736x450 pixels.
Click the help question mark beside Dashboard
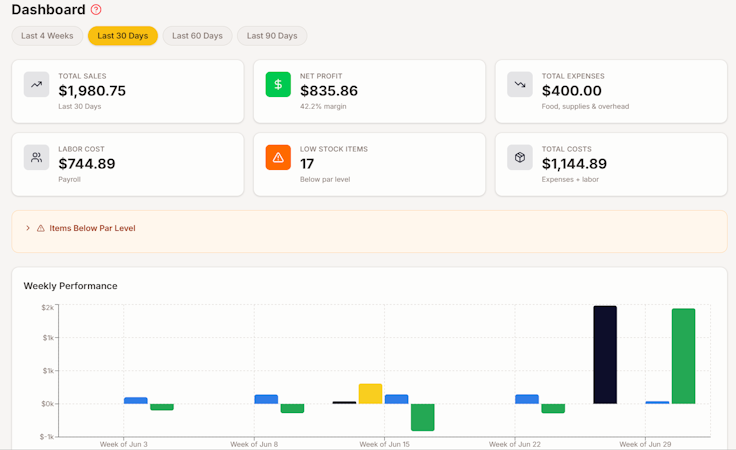96,9
